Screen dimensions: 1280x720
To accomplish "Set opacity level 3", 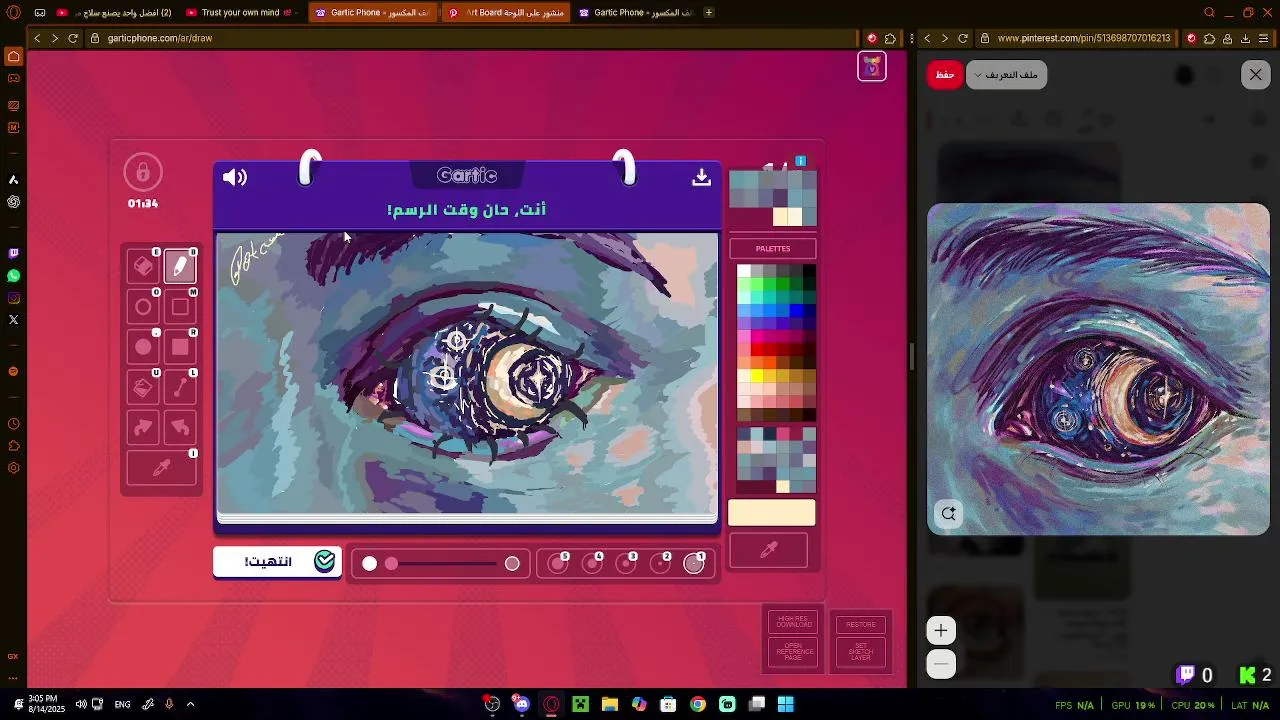I will click(626, 564).
